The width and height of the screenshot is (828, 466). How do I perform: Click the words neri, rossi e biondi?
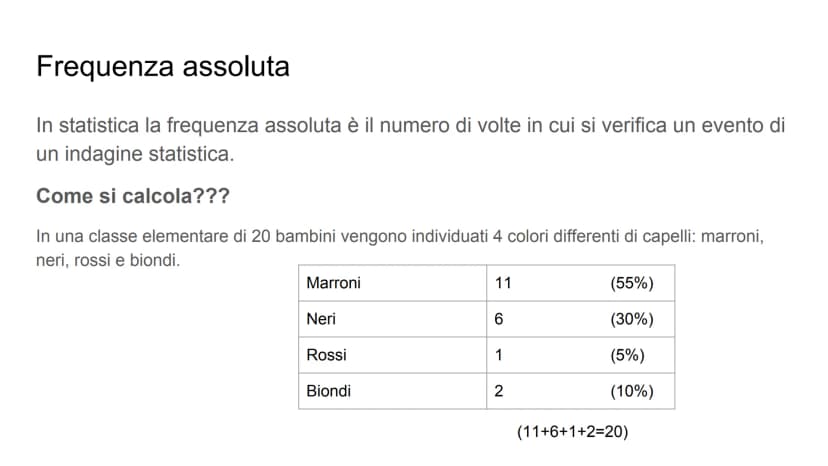coord(108,260)
